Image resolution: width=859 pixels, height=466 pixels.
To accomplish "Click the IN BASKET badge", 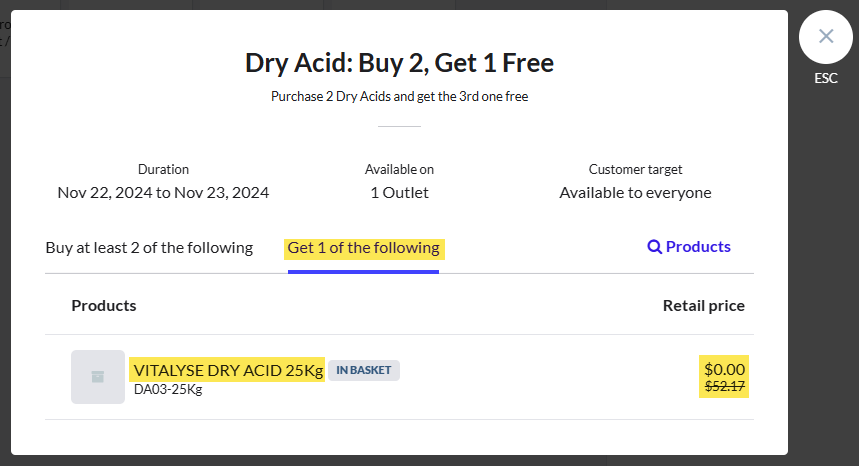I will pyautogui.click(x=364, y=370).
